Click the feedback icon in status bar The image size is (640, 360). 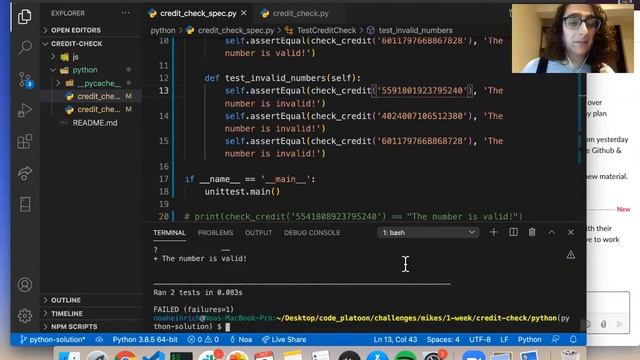(555, 339)
